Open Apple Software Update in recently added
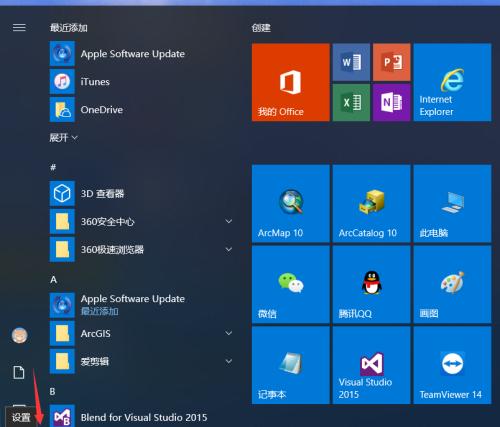This screenshot has width=500, height=427. tap(142, 54)
